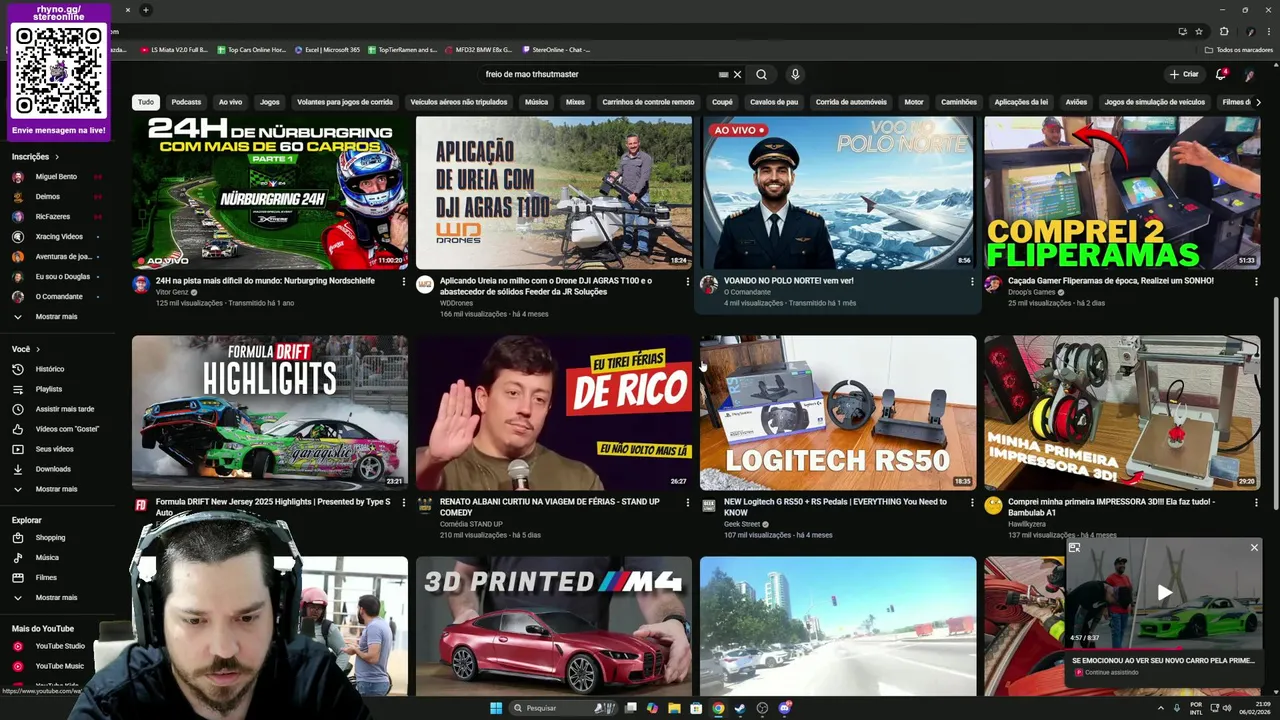Open options menu for Nurburgring Nordschleife video
The height and width of the screenshot is (720, 1280).
[403, 282]
